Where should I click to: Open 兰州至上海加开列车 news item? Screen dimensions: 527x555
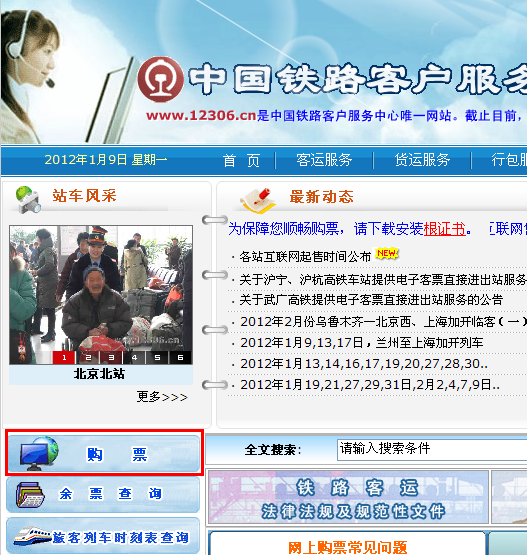click(362, 343)
